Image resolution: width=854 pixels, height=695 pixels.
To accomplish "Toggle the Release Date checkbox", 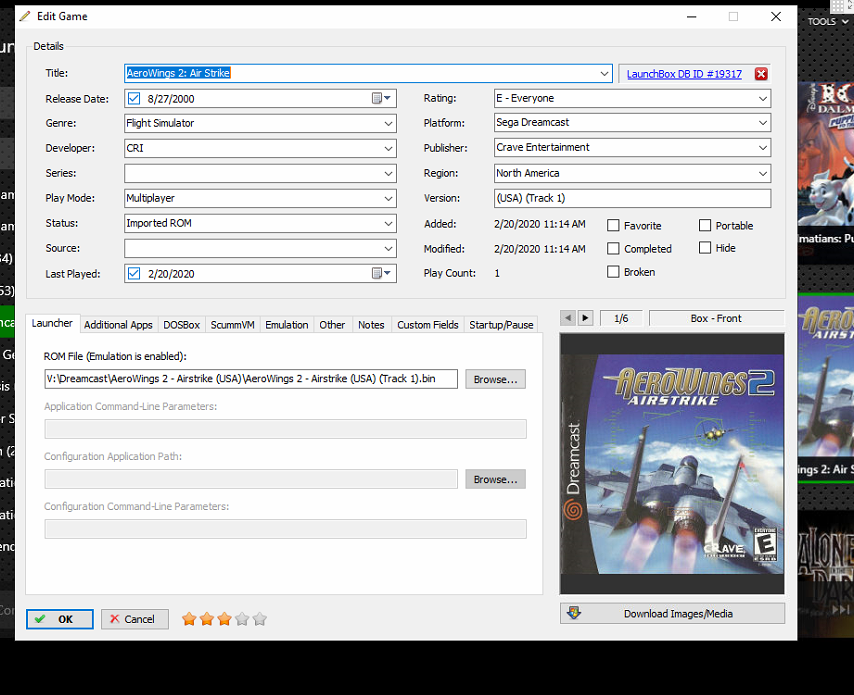I will 133,99.
